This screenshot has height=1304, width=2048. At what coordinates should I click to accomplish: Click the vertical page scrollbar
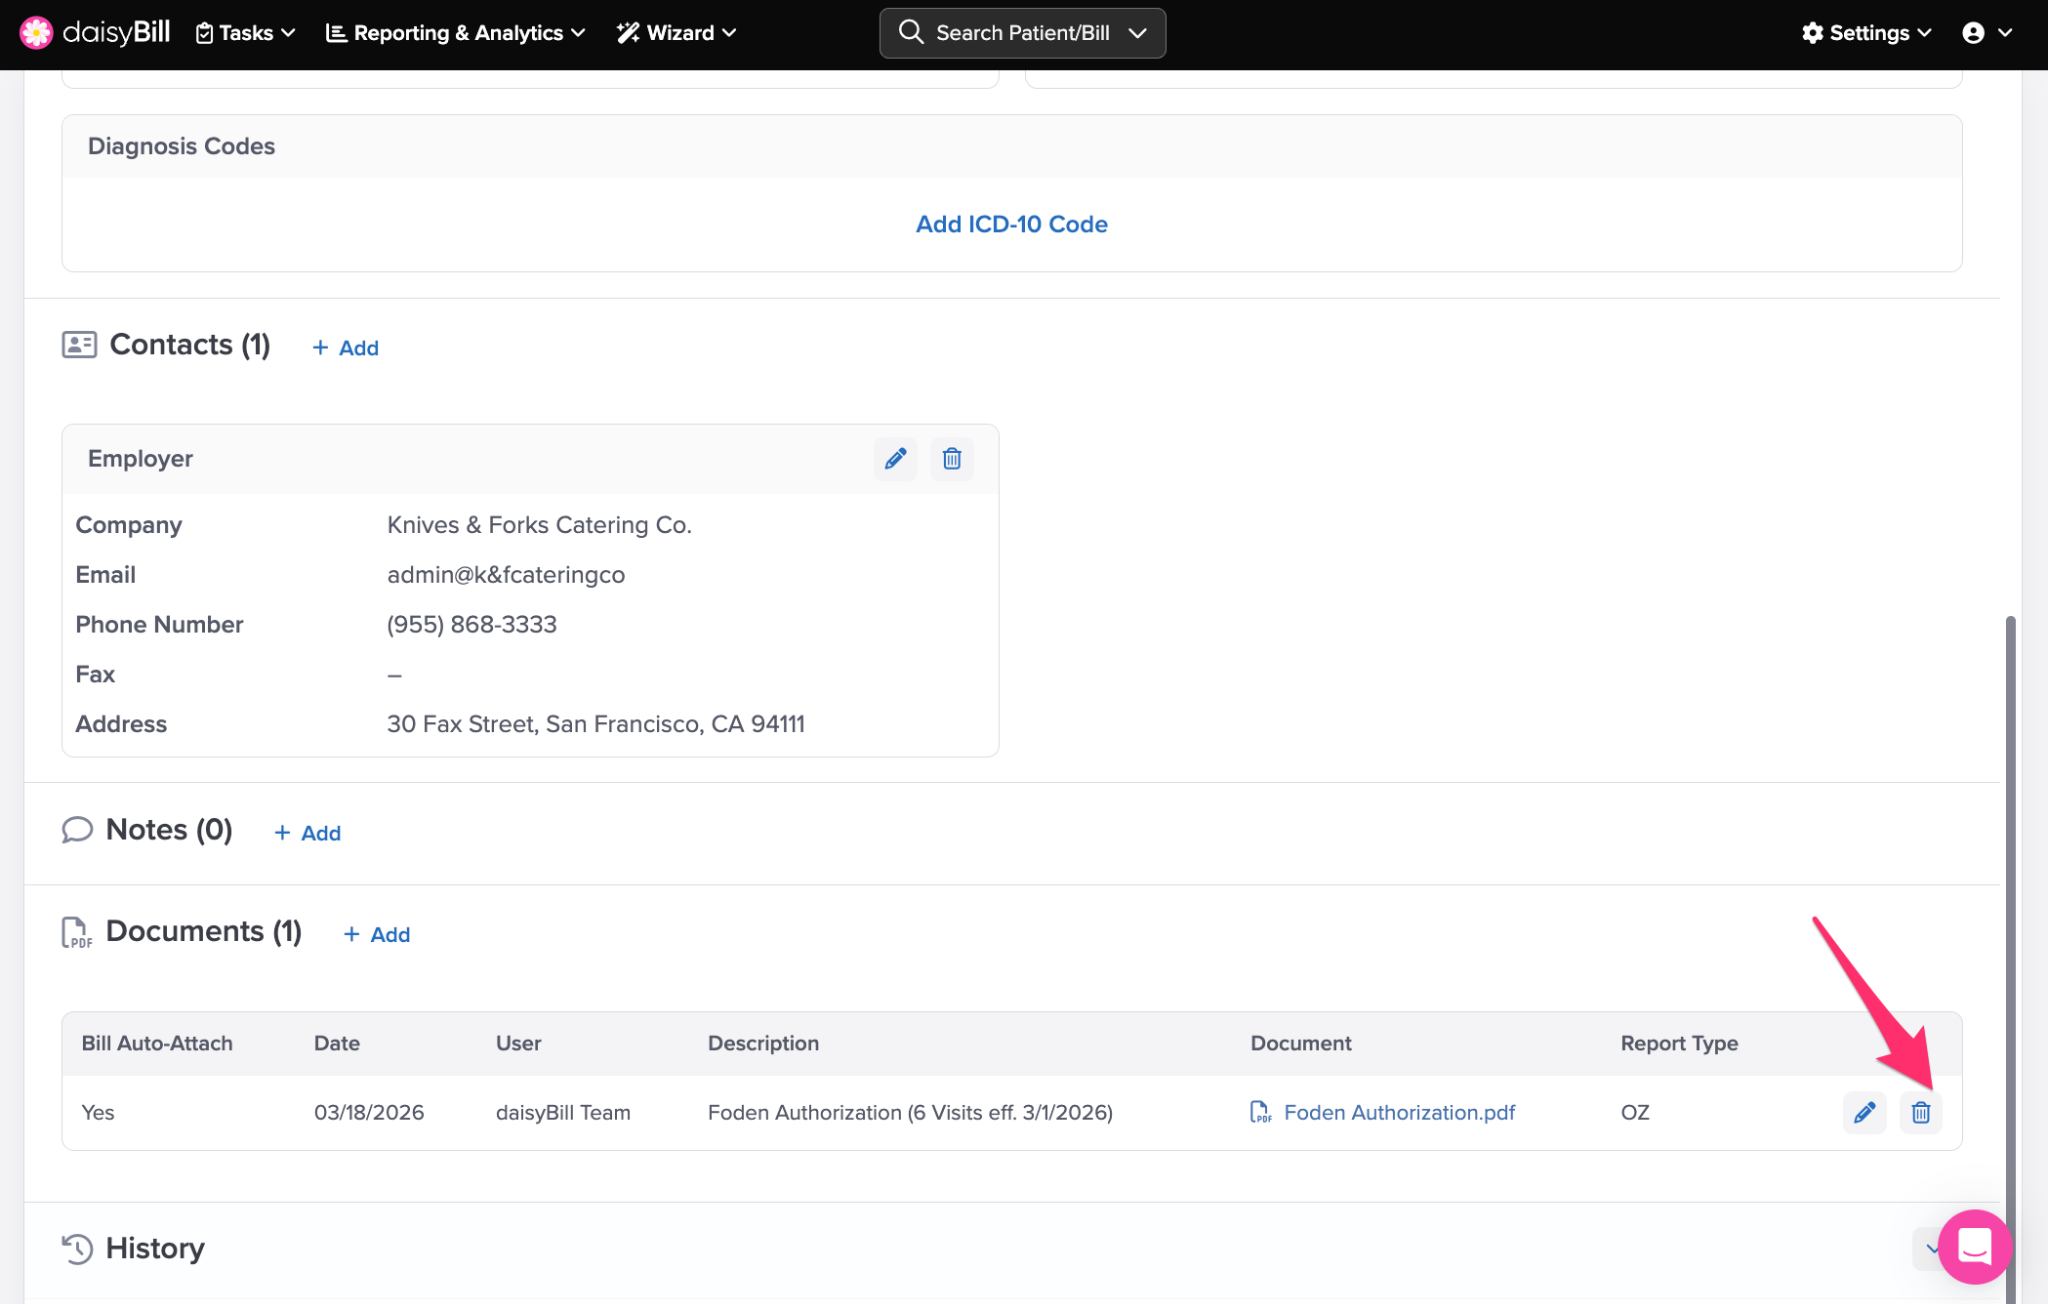click(2010, 900)
